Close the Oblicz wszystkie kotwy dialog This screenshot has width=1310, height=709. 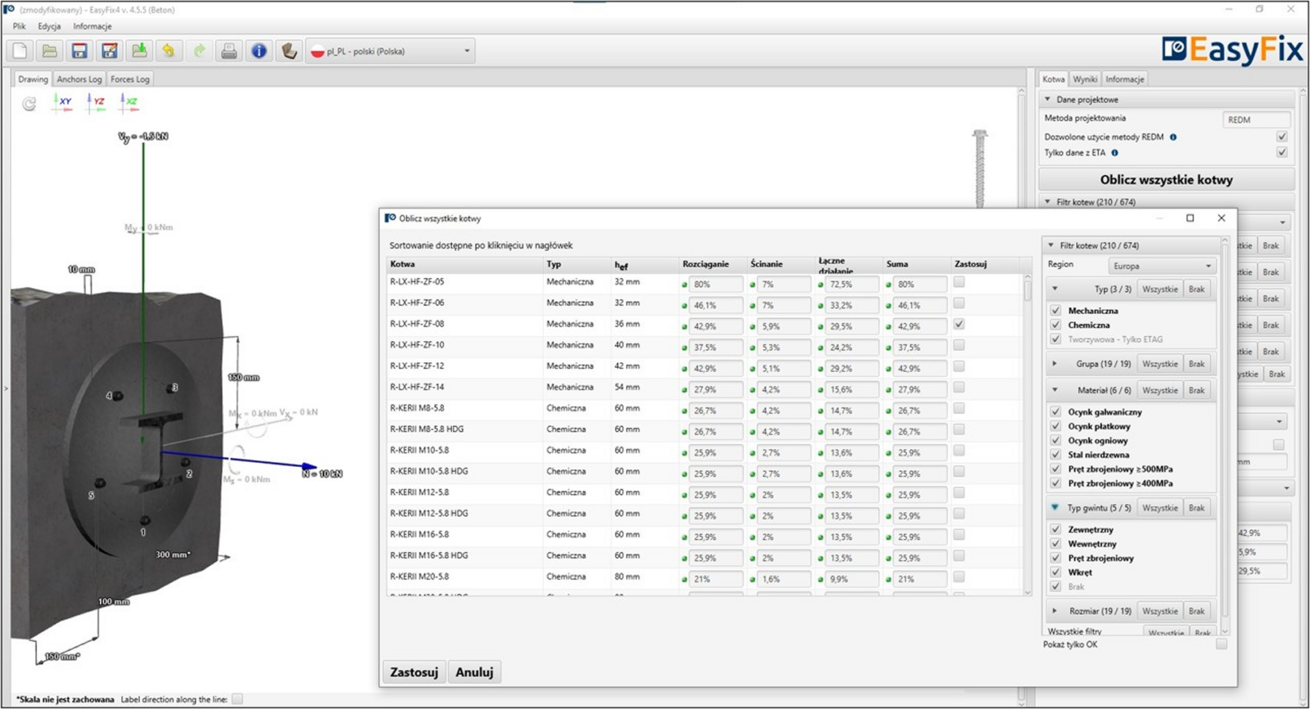1221,218
